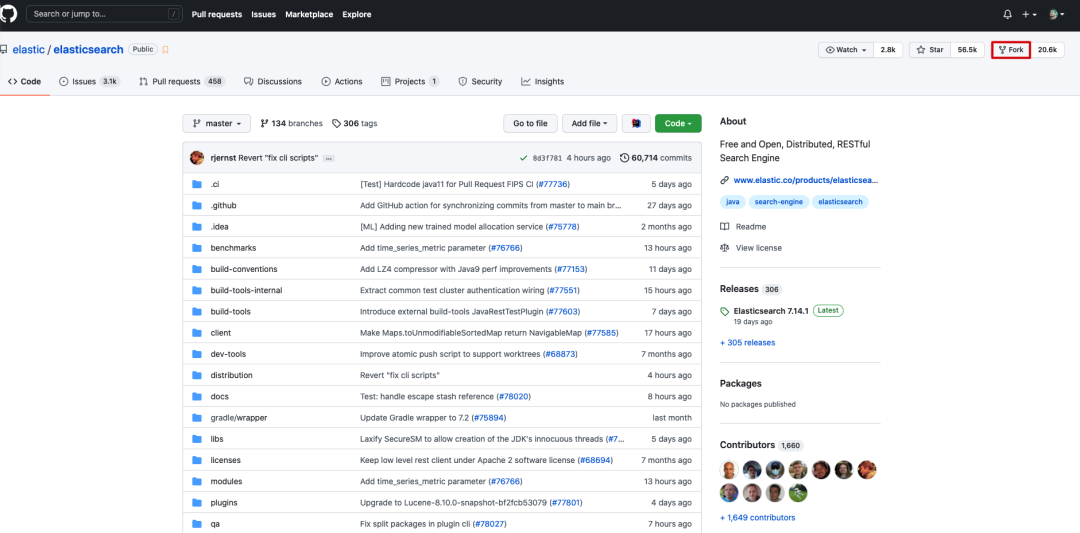View the 60,714 commits history
This screenshot has width=1080, height=533.
coord(656,158)
